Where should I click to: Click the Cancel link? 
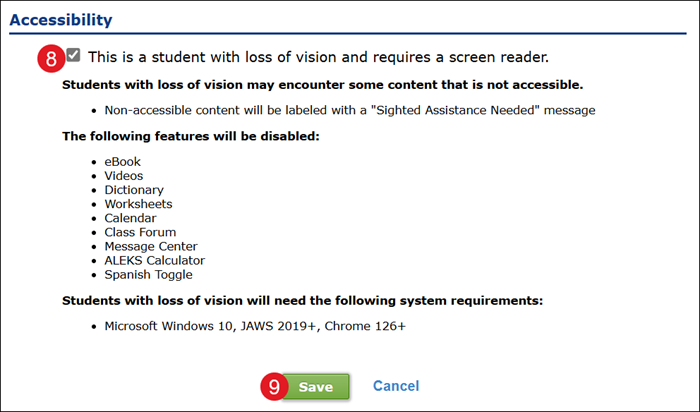click(396, 386)
